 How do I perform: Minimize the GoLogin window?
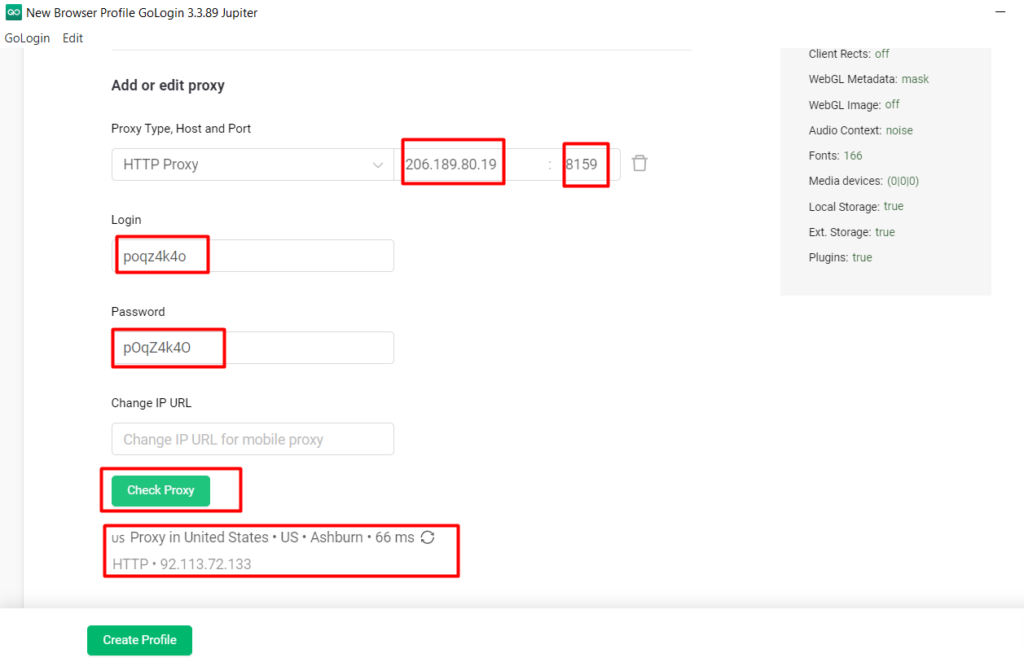pos(1000,12)
